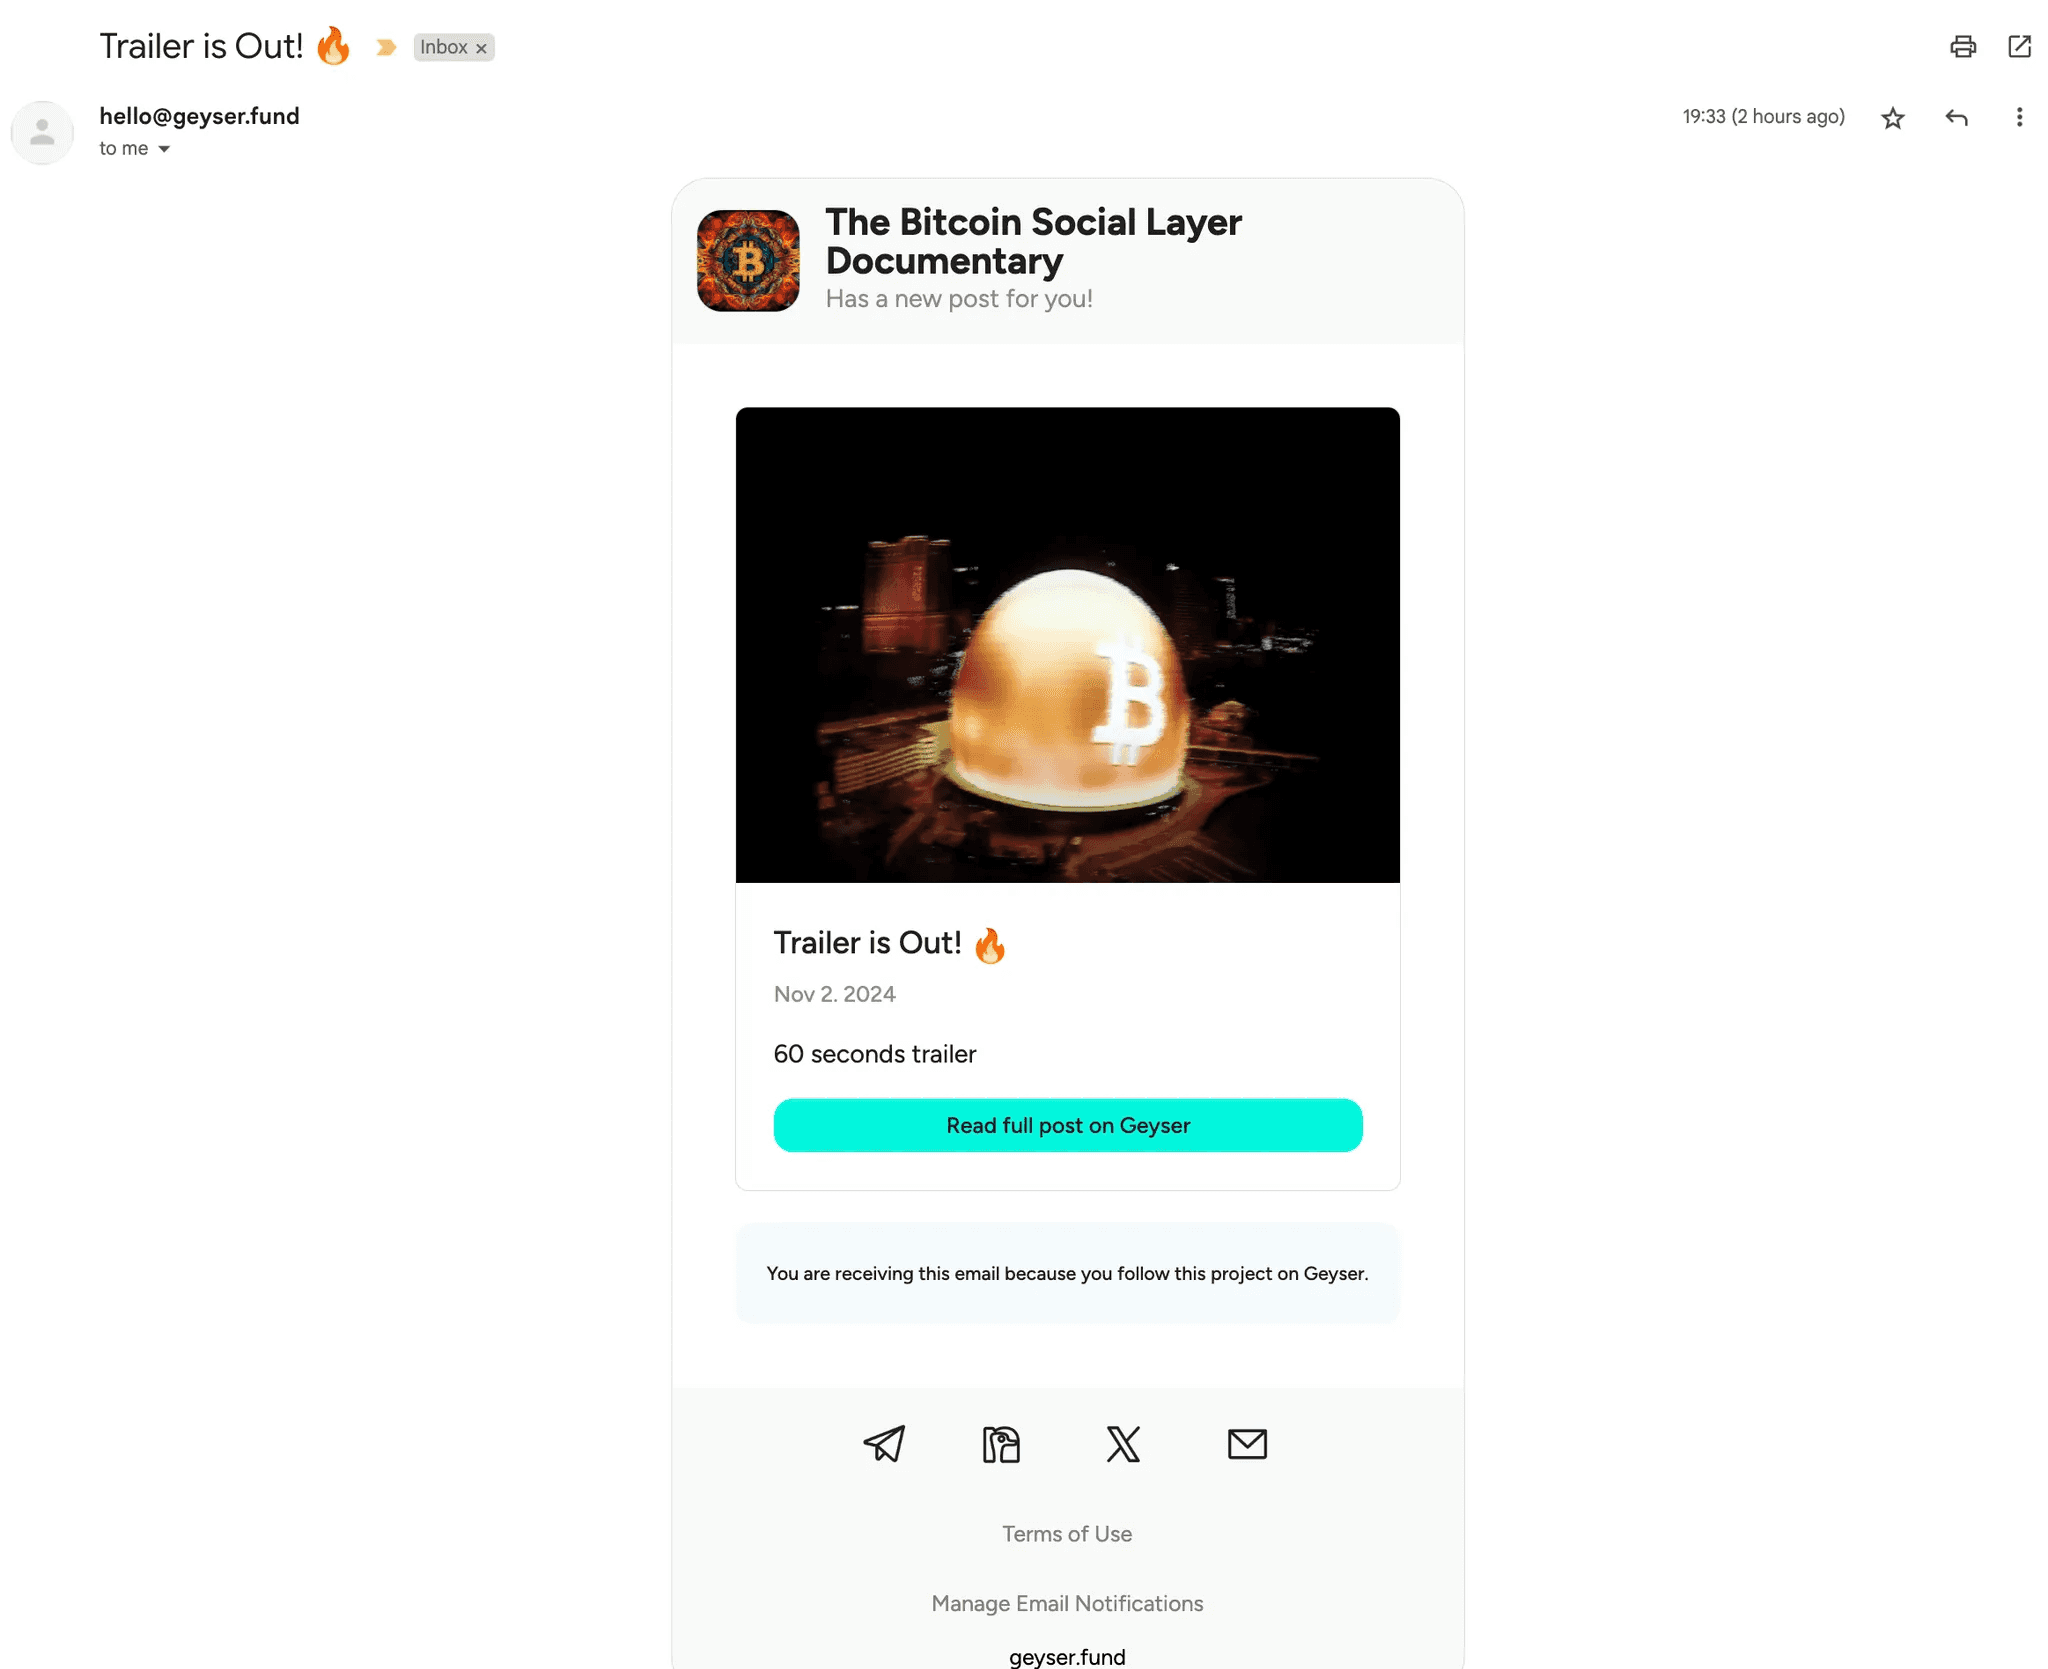Open the Terms of Use link
2048x1669 pixels.
1066,1533
